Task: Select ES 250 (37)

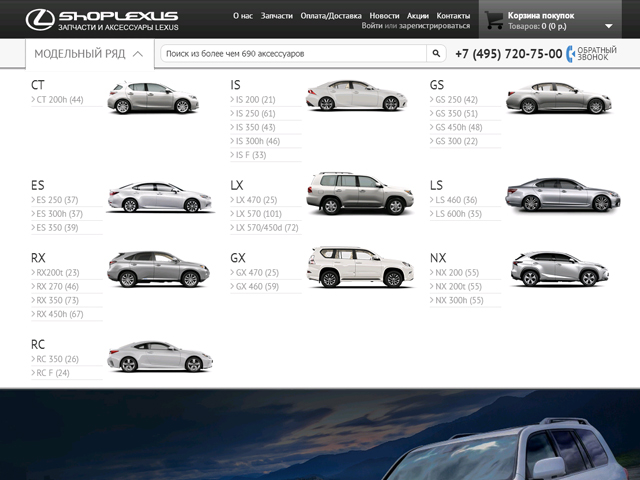Action: click(x=57, y=200)
